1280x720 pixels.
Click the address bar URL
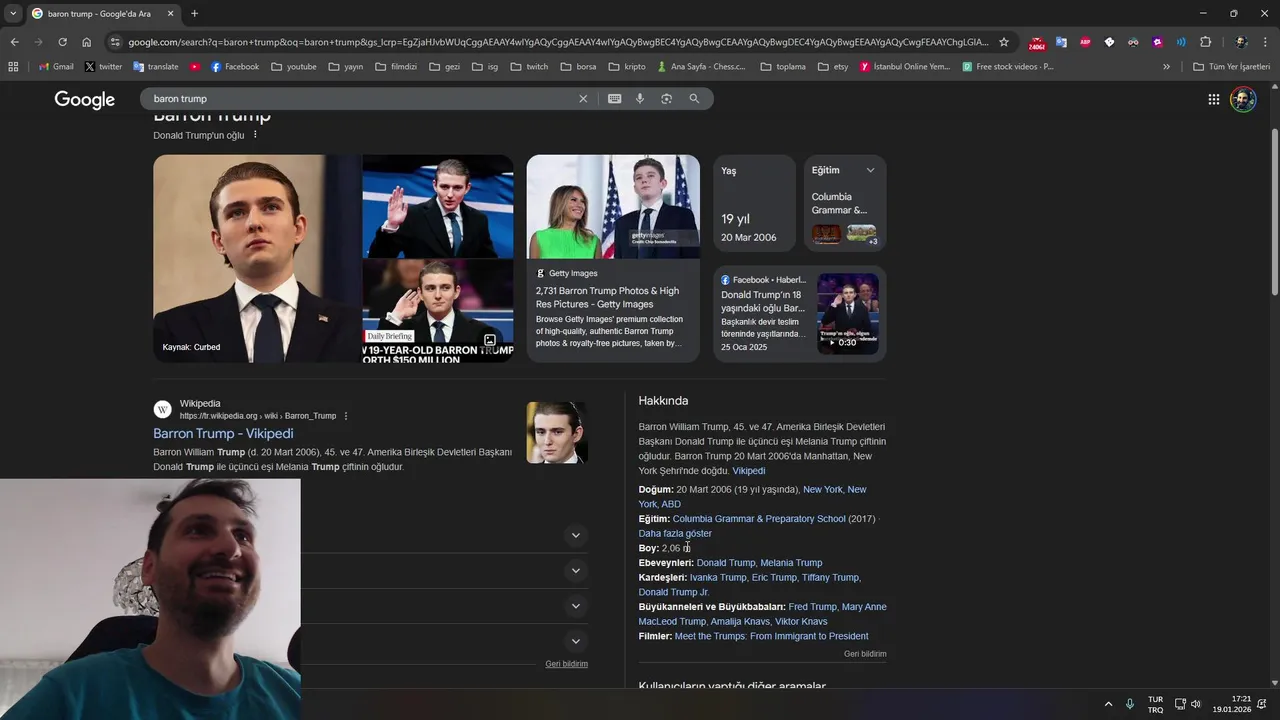[558, 42]
